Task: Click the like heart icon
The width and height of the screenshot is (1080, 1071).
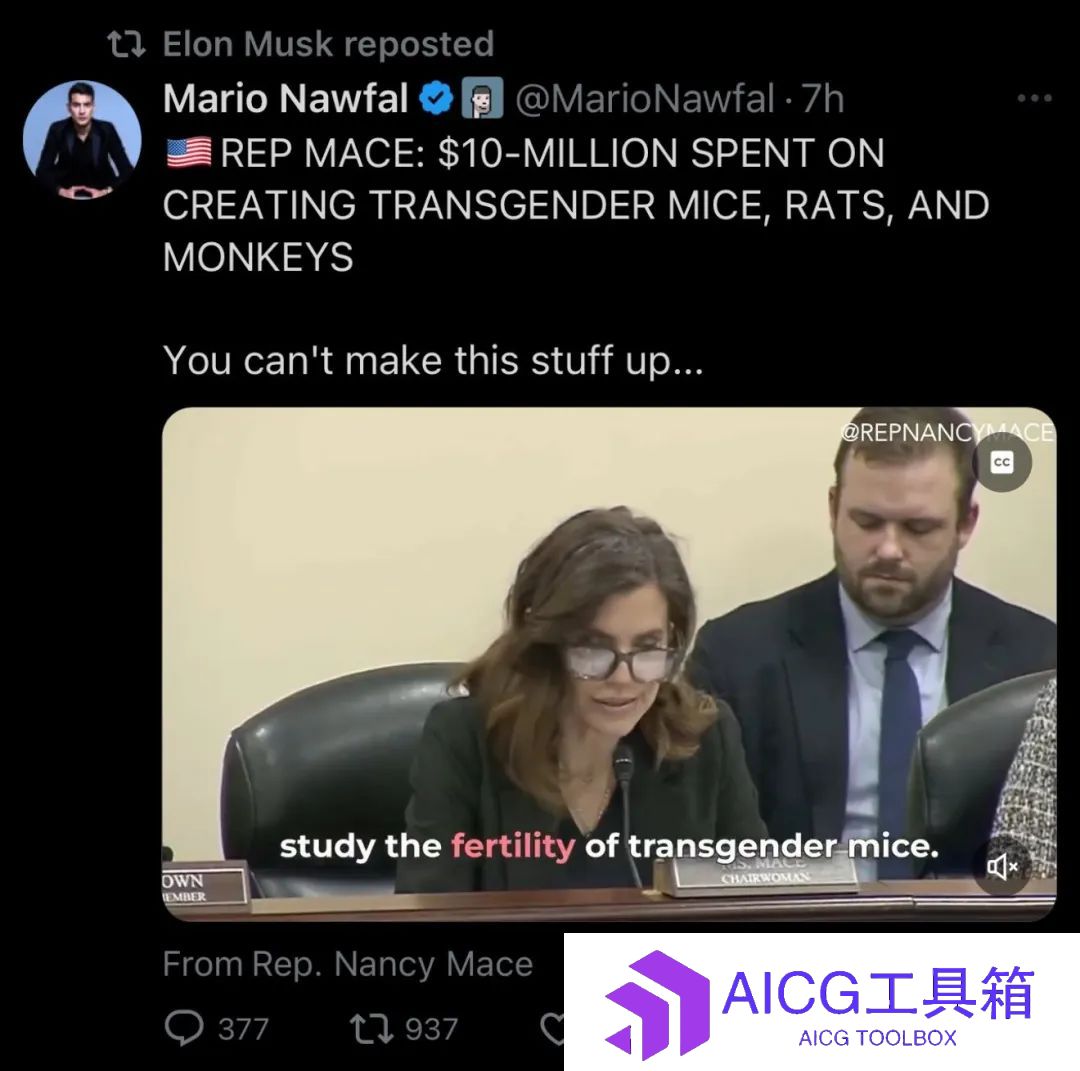Action: click(552, 1028)
